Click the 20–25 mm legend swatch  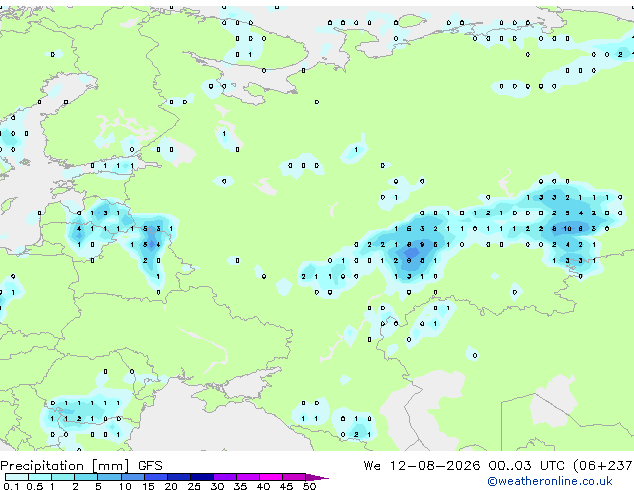(x=179, y=477)
